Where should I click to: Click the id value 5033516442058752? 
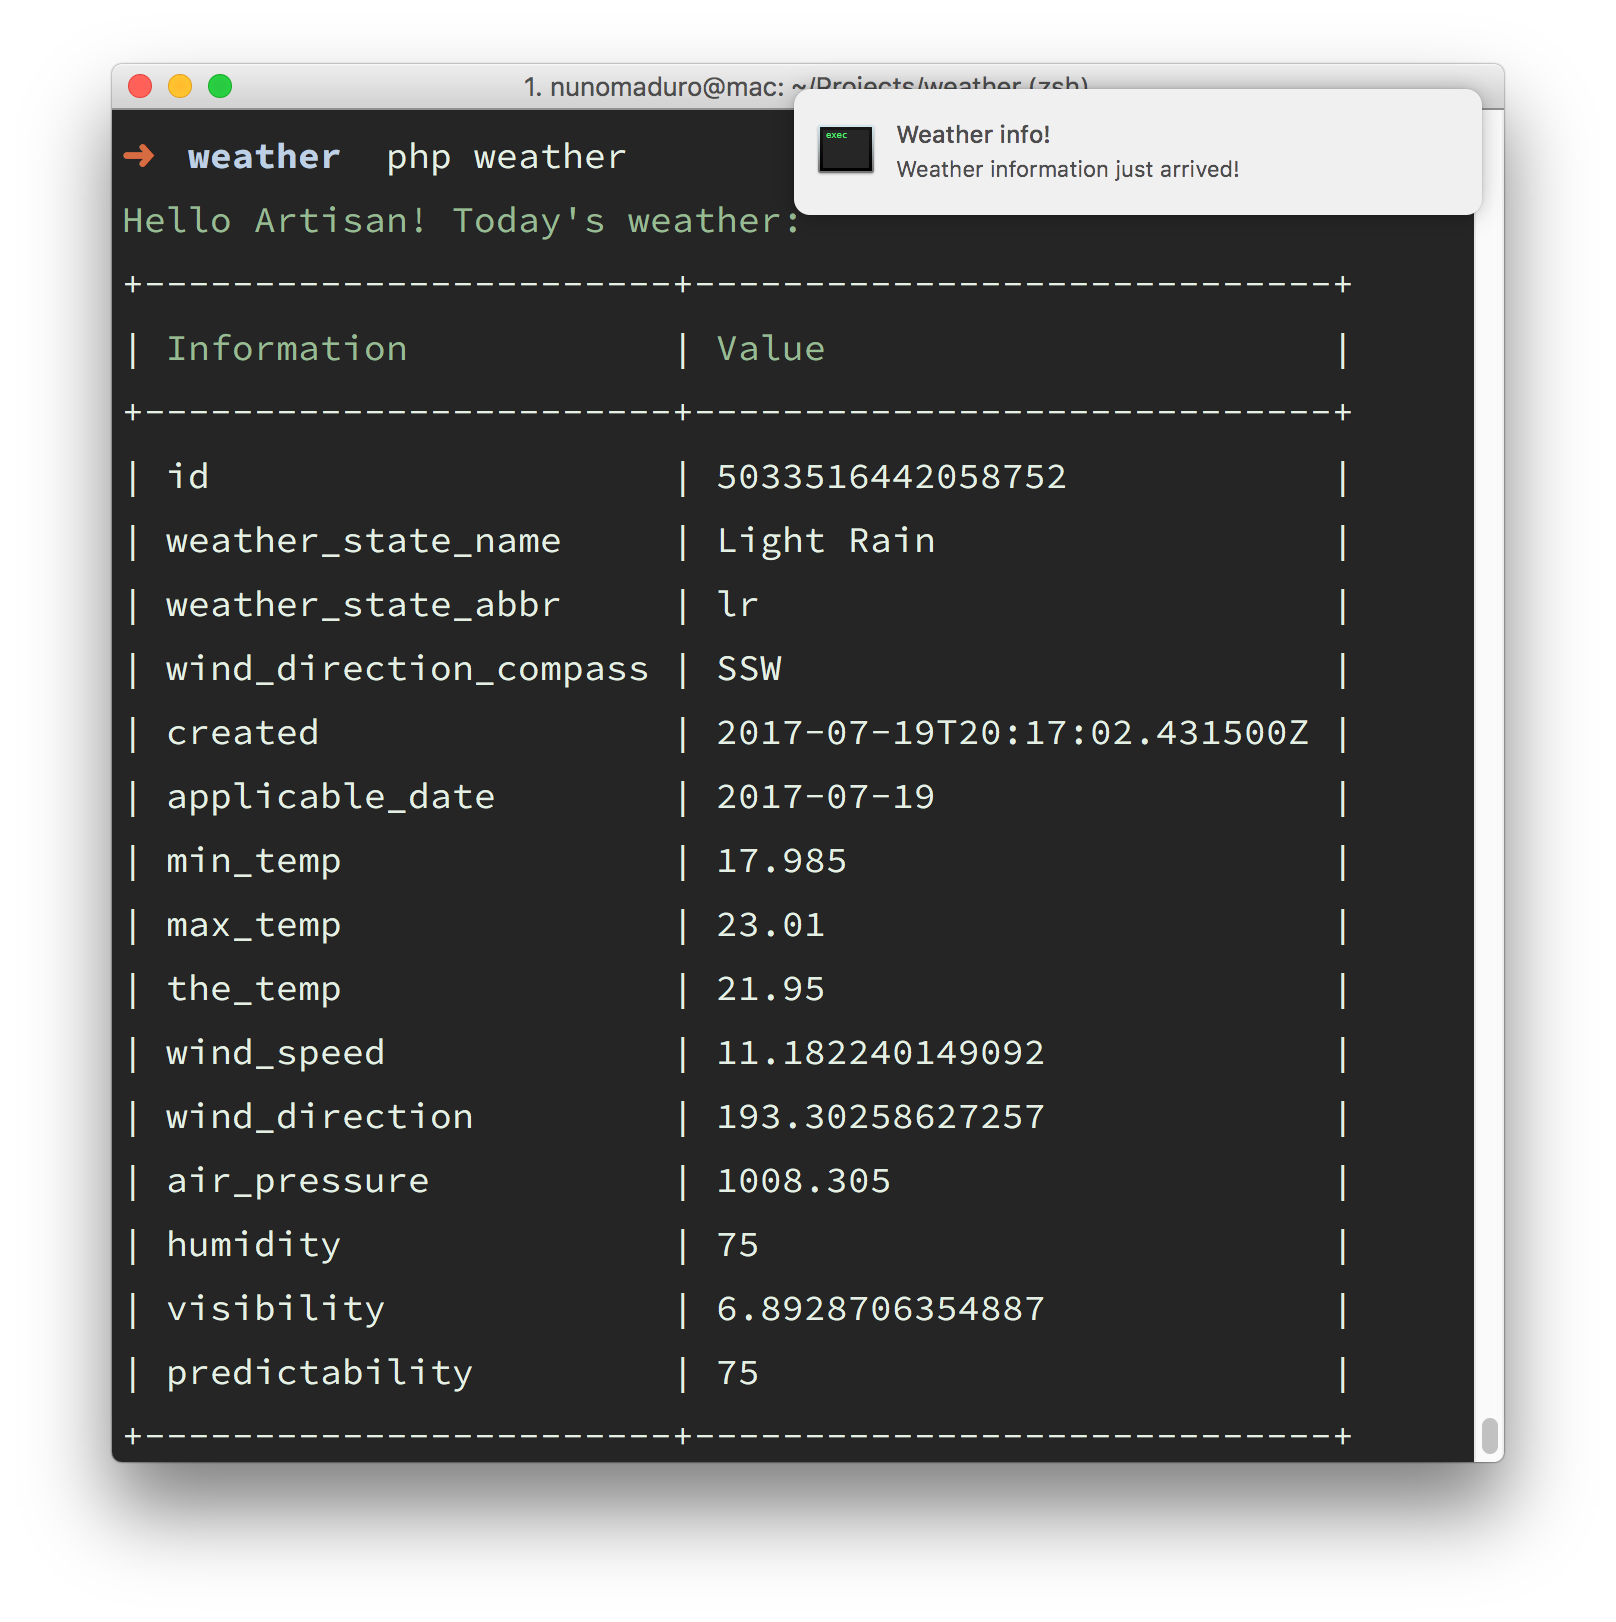(891, 476)
